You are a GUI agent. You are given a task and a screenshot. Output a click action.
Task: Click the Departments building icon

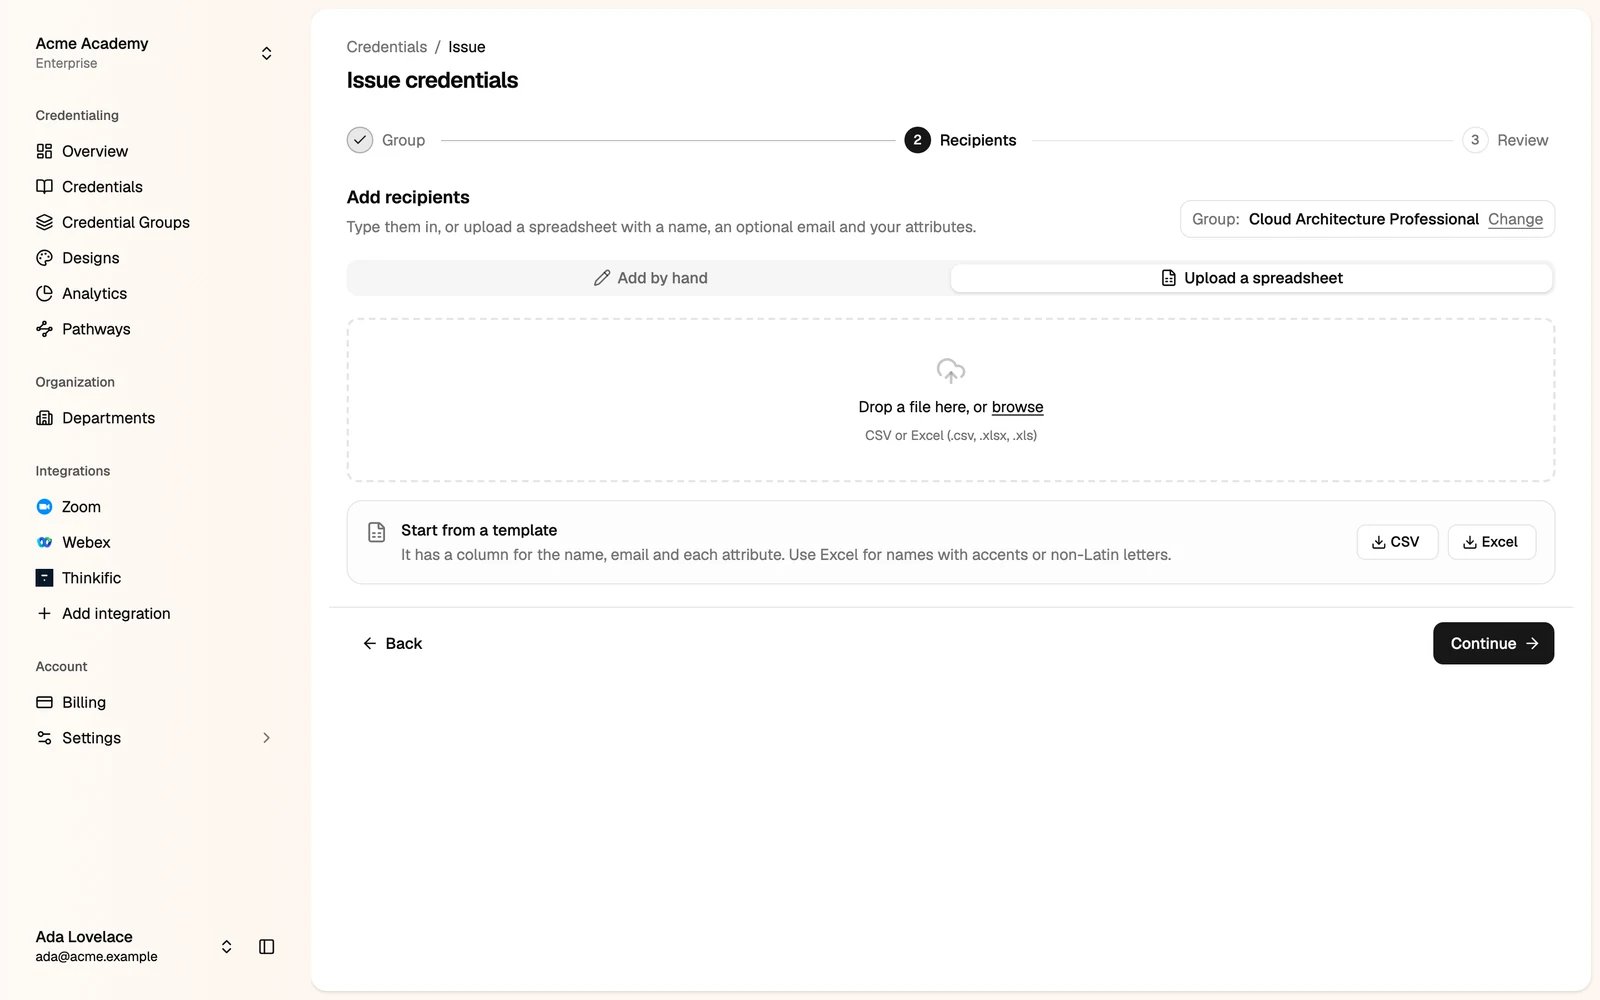coord(44,418)
